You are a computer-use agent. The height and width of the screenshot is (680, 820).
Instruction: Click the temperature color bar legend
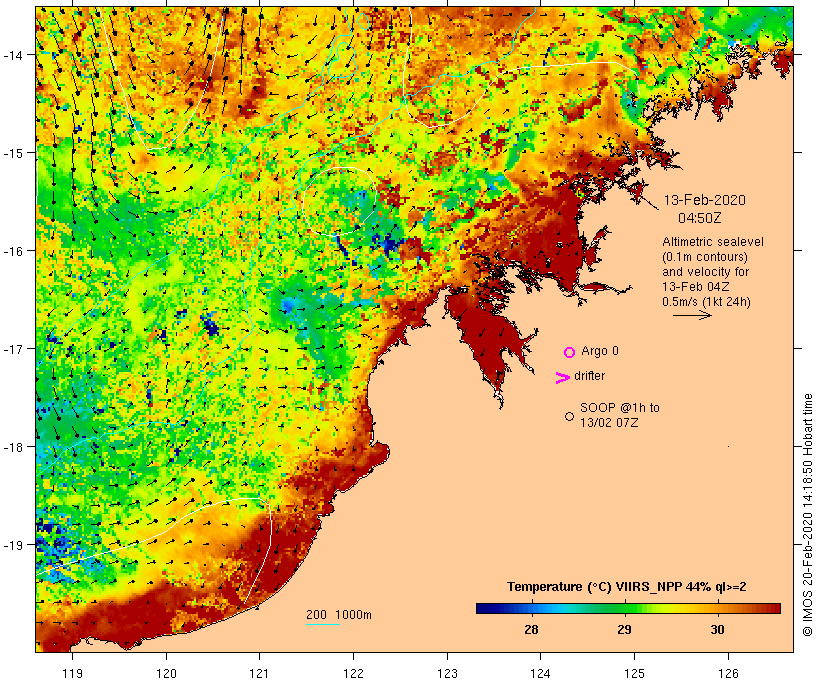click(628, 608)
